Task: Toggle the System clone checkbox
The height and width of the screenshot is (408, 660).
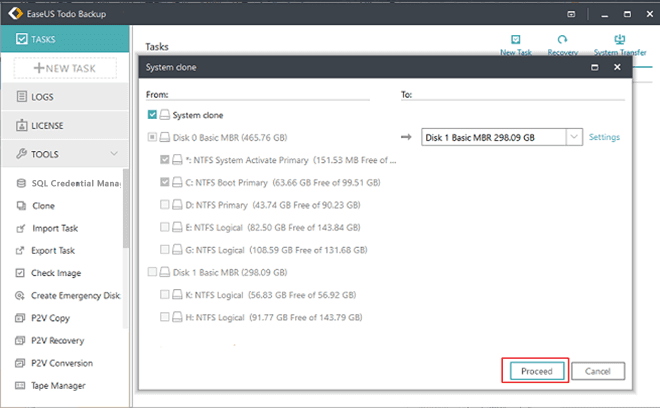Action: (x=152, y=115)
